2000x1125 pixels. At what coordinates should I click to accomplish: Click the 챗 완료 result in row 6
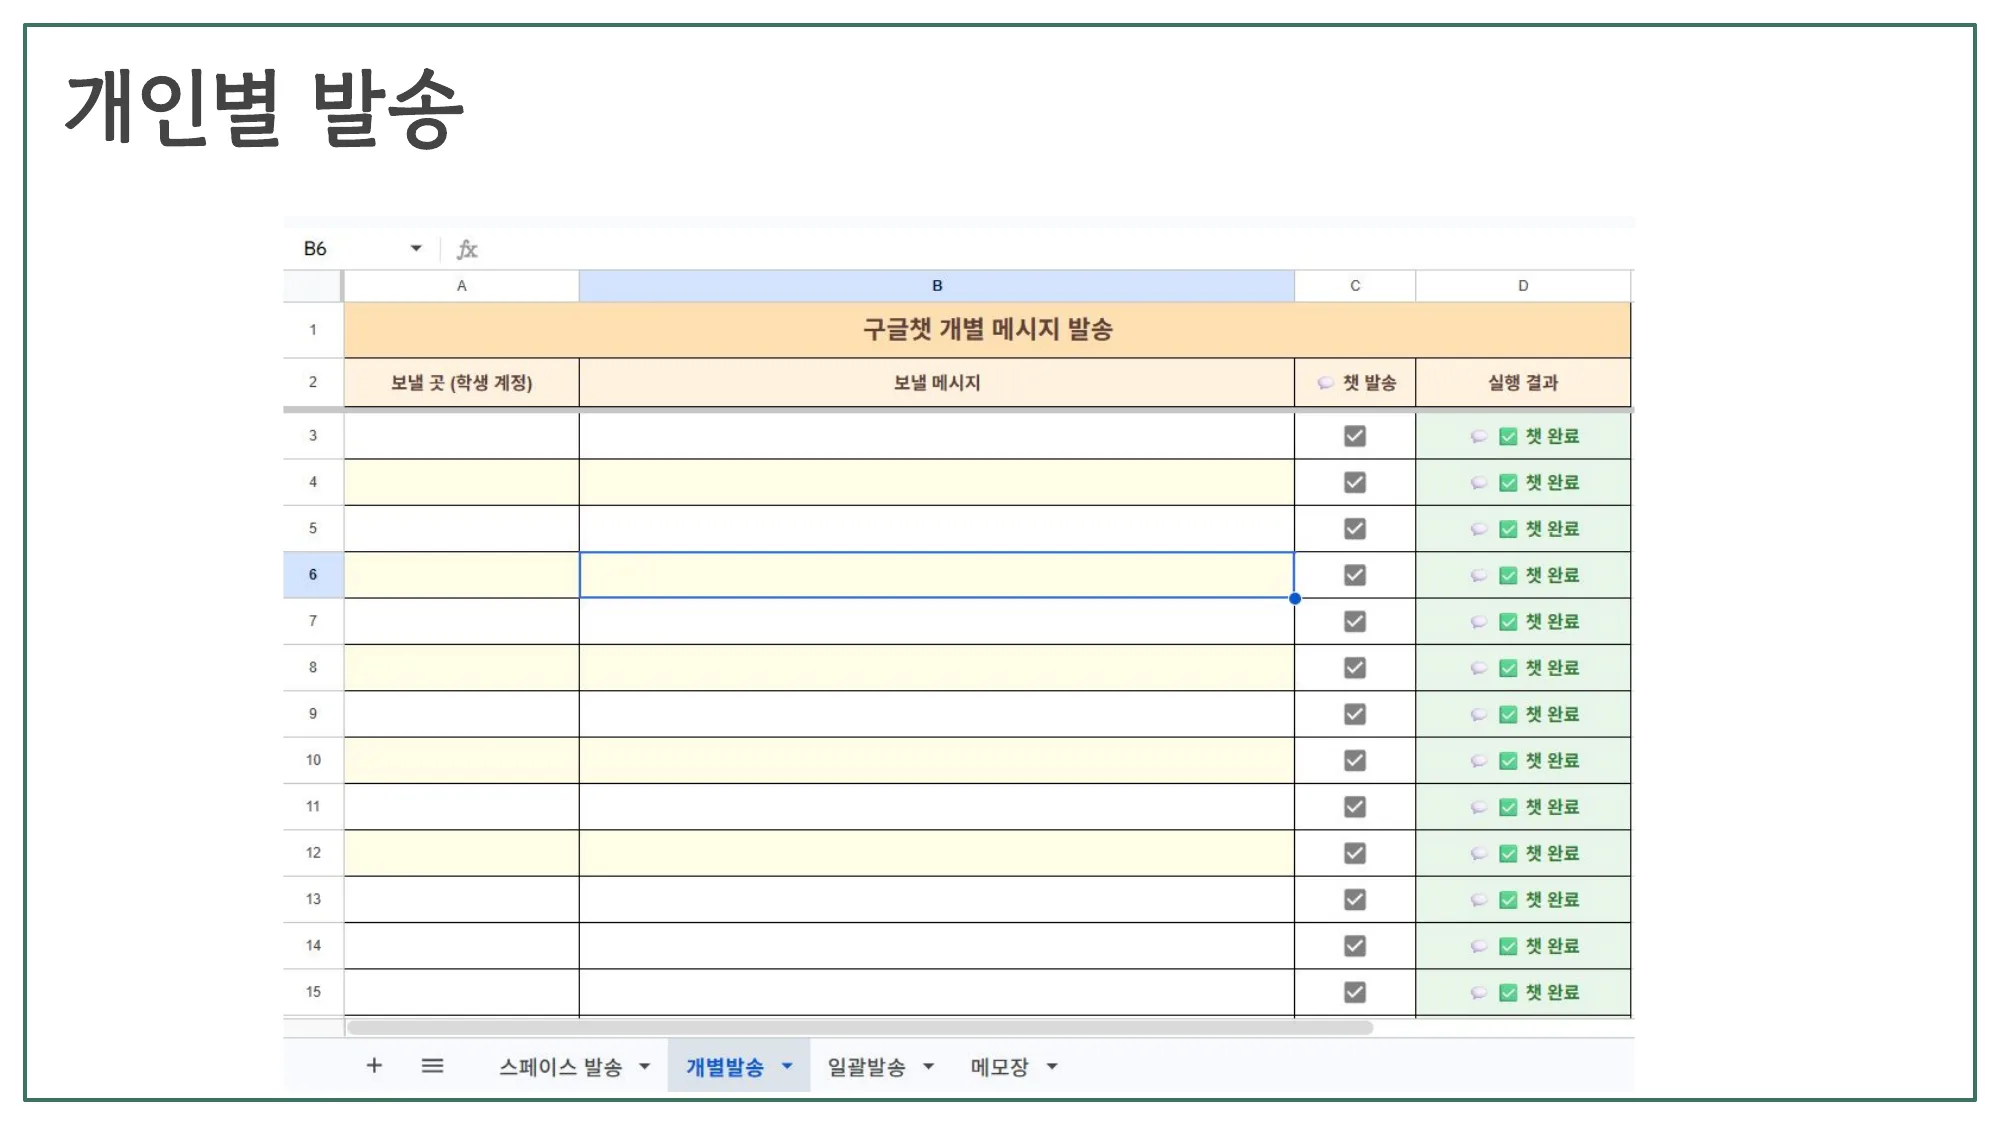(1524, 575)
